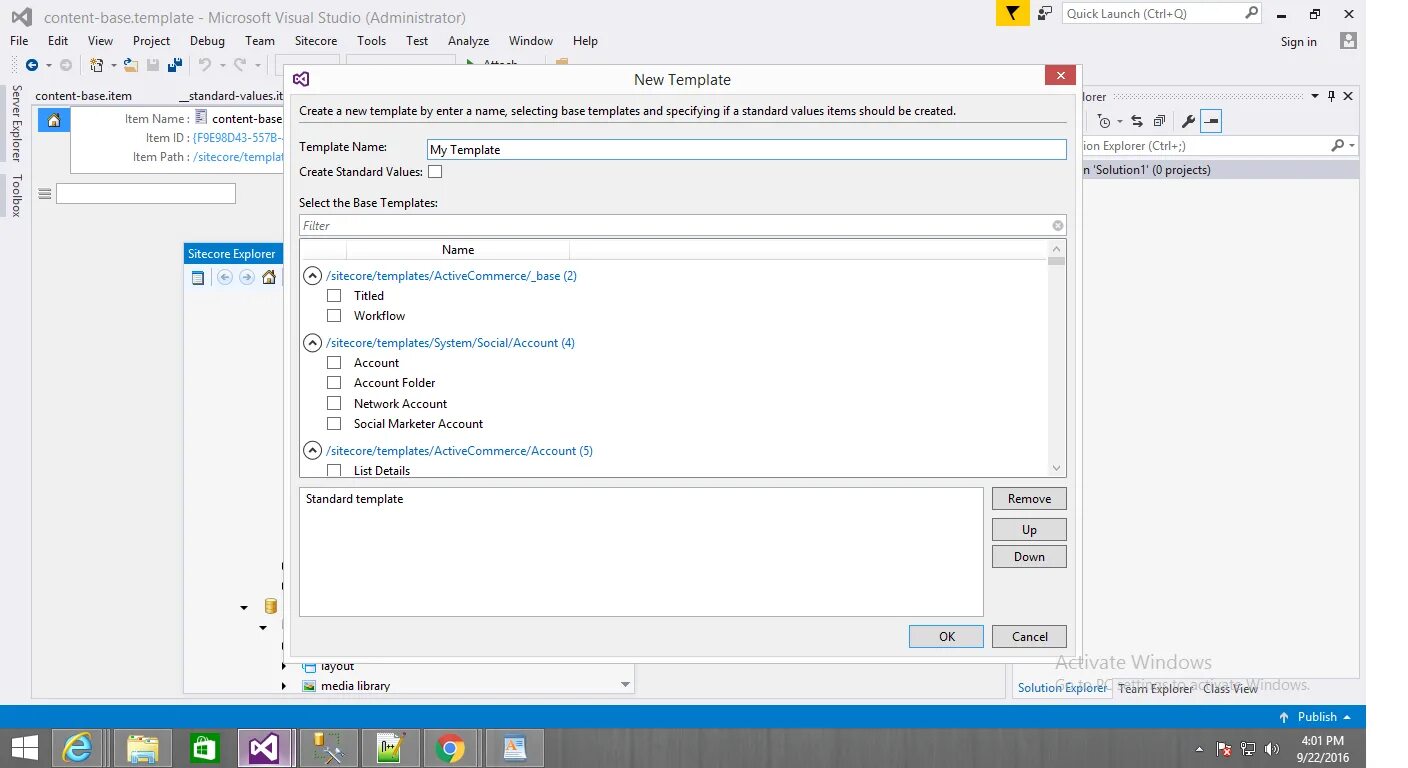
Task: Click the Preview Selected Items icon
Action: 1211,121
